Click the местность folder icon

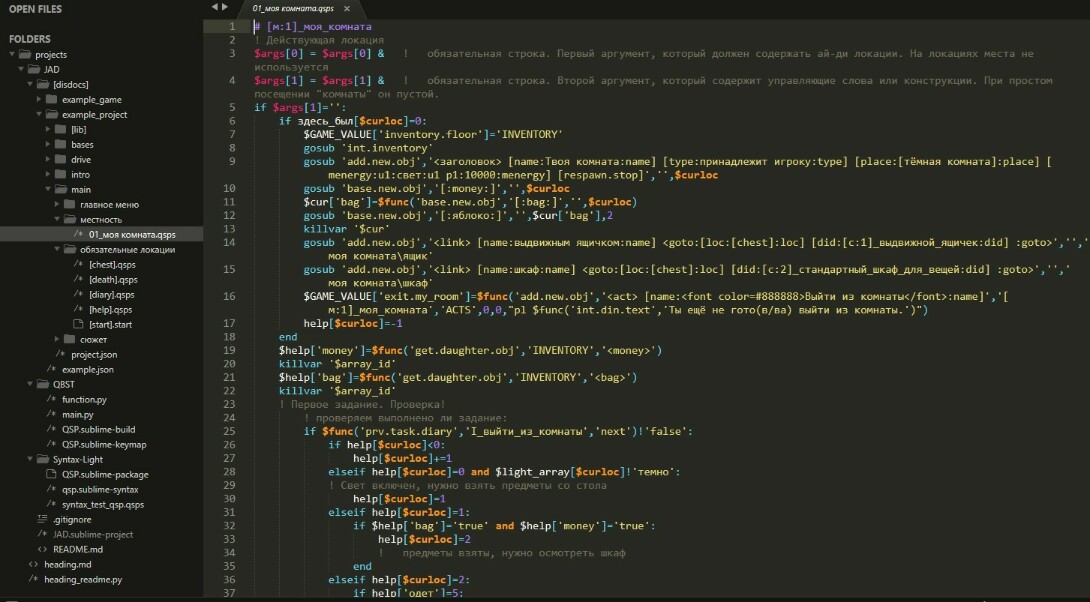coord(70,219)
